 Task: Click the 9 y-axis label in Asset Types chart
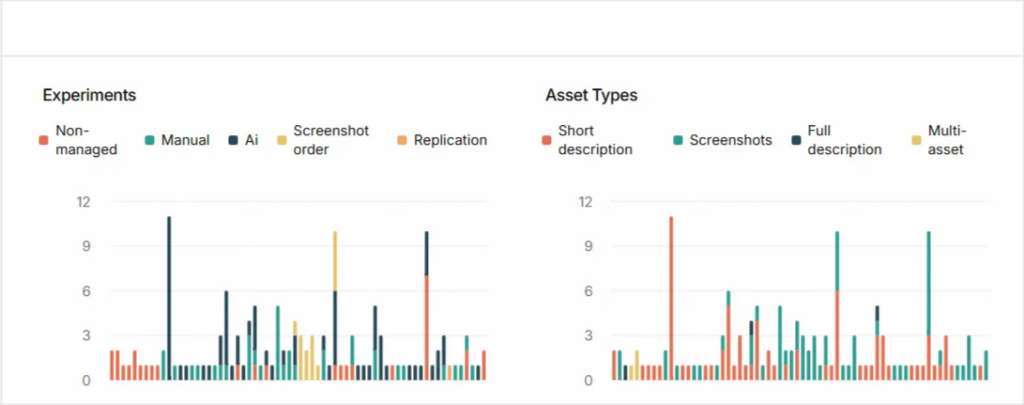pyautogui.click(x=589, y=246)
